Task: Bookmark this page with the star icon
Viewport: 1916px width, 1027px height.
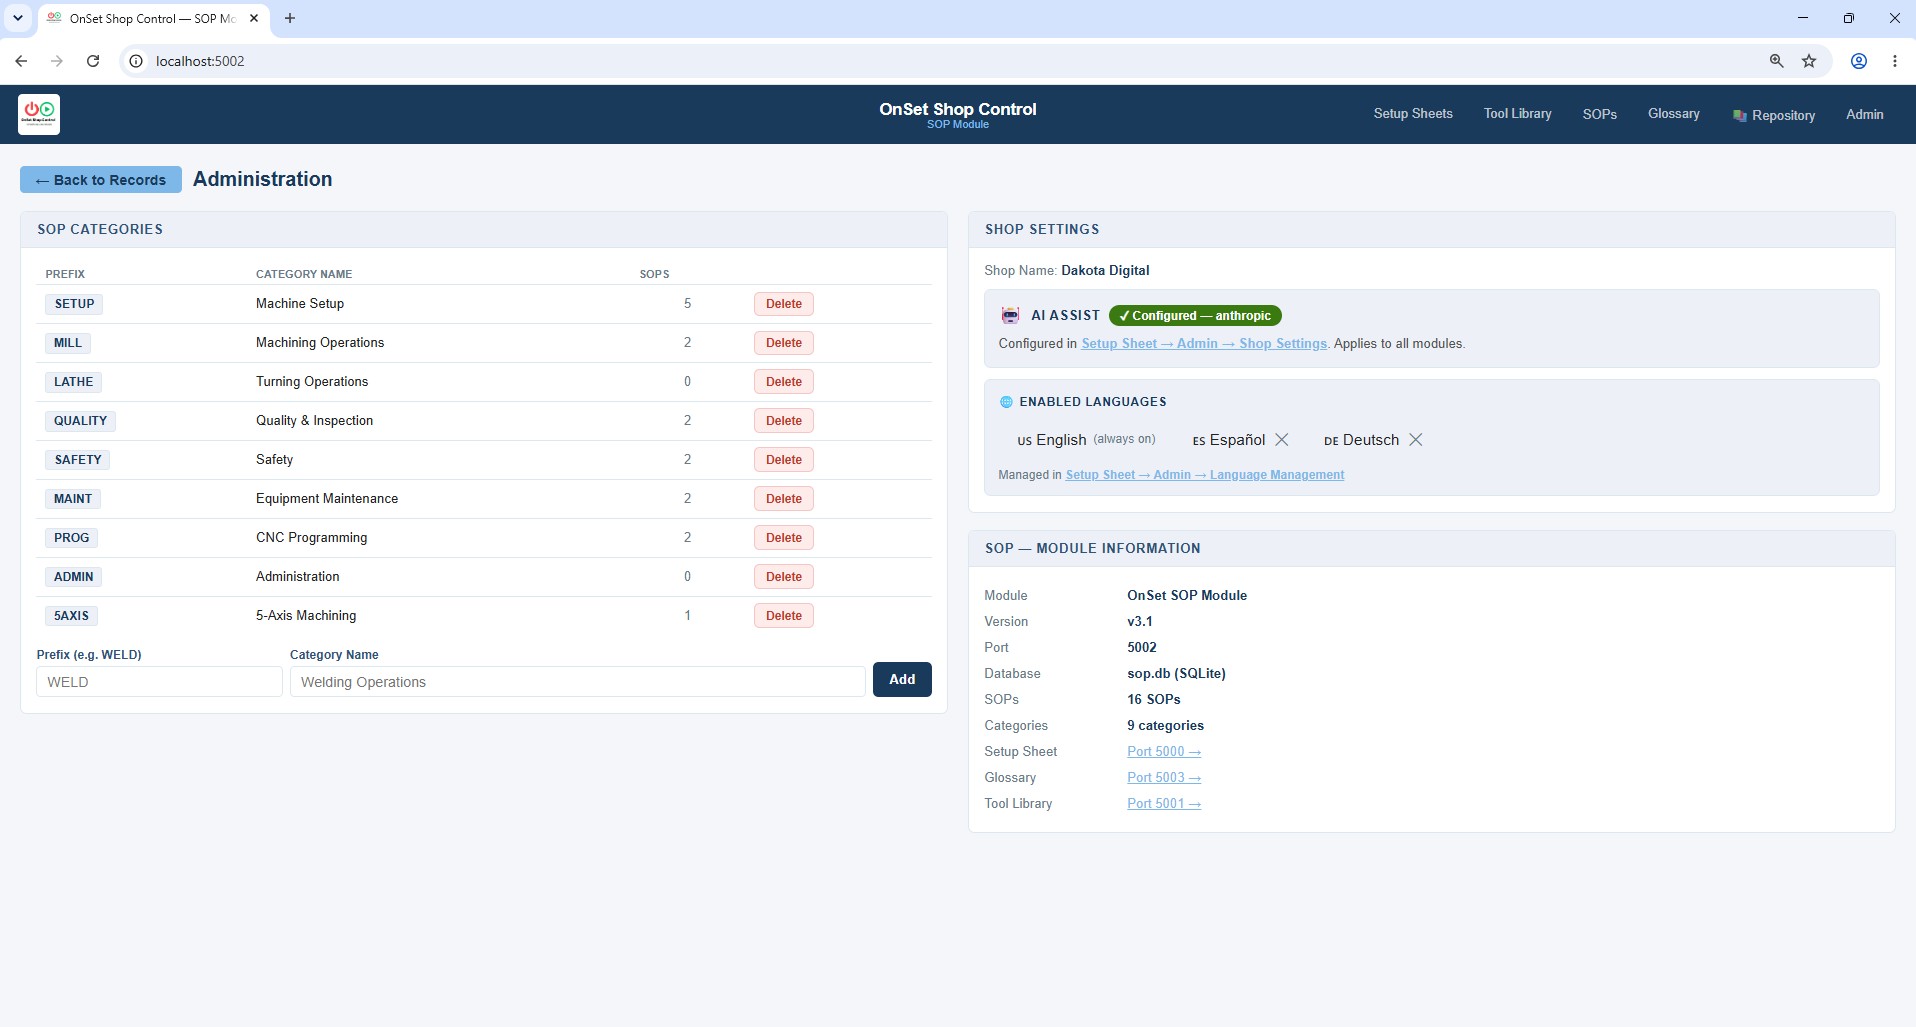Action: pyautogui.click(x=1809, y=61)
